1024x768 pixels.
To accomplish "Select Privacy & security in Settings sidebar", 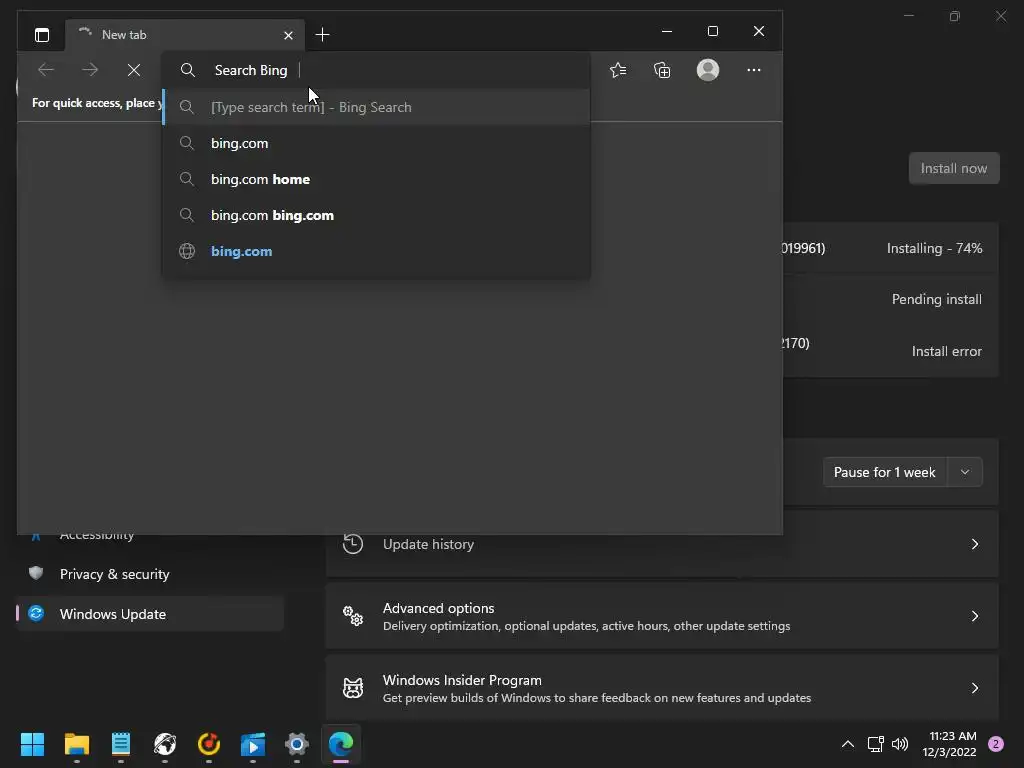I will coord(150,574).
